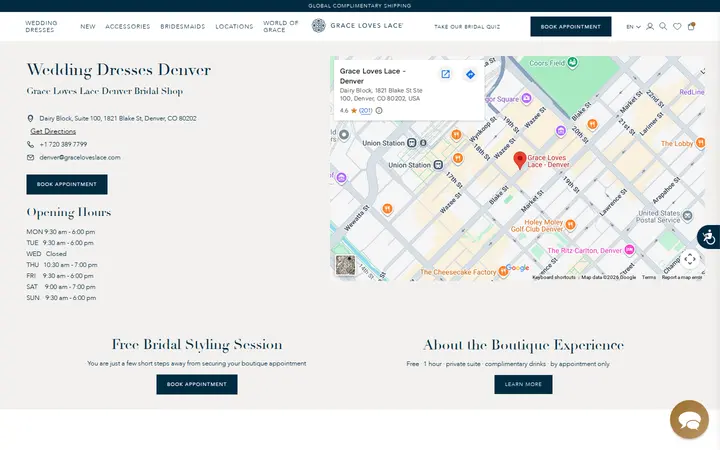Click the rating info icon on map card
Viewport: 720px width, 450px height.
[x=379, y=111]
